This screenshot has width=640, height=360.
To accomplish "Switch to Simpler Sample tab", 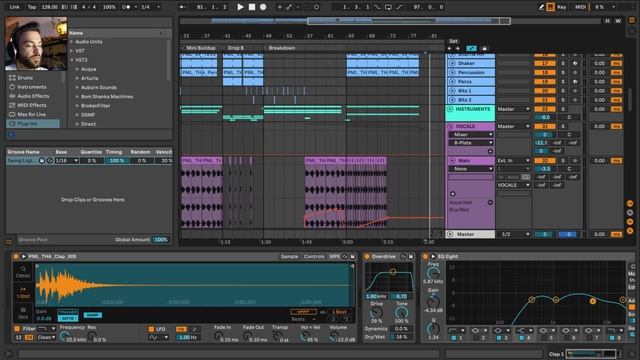I will pos(289,256).
